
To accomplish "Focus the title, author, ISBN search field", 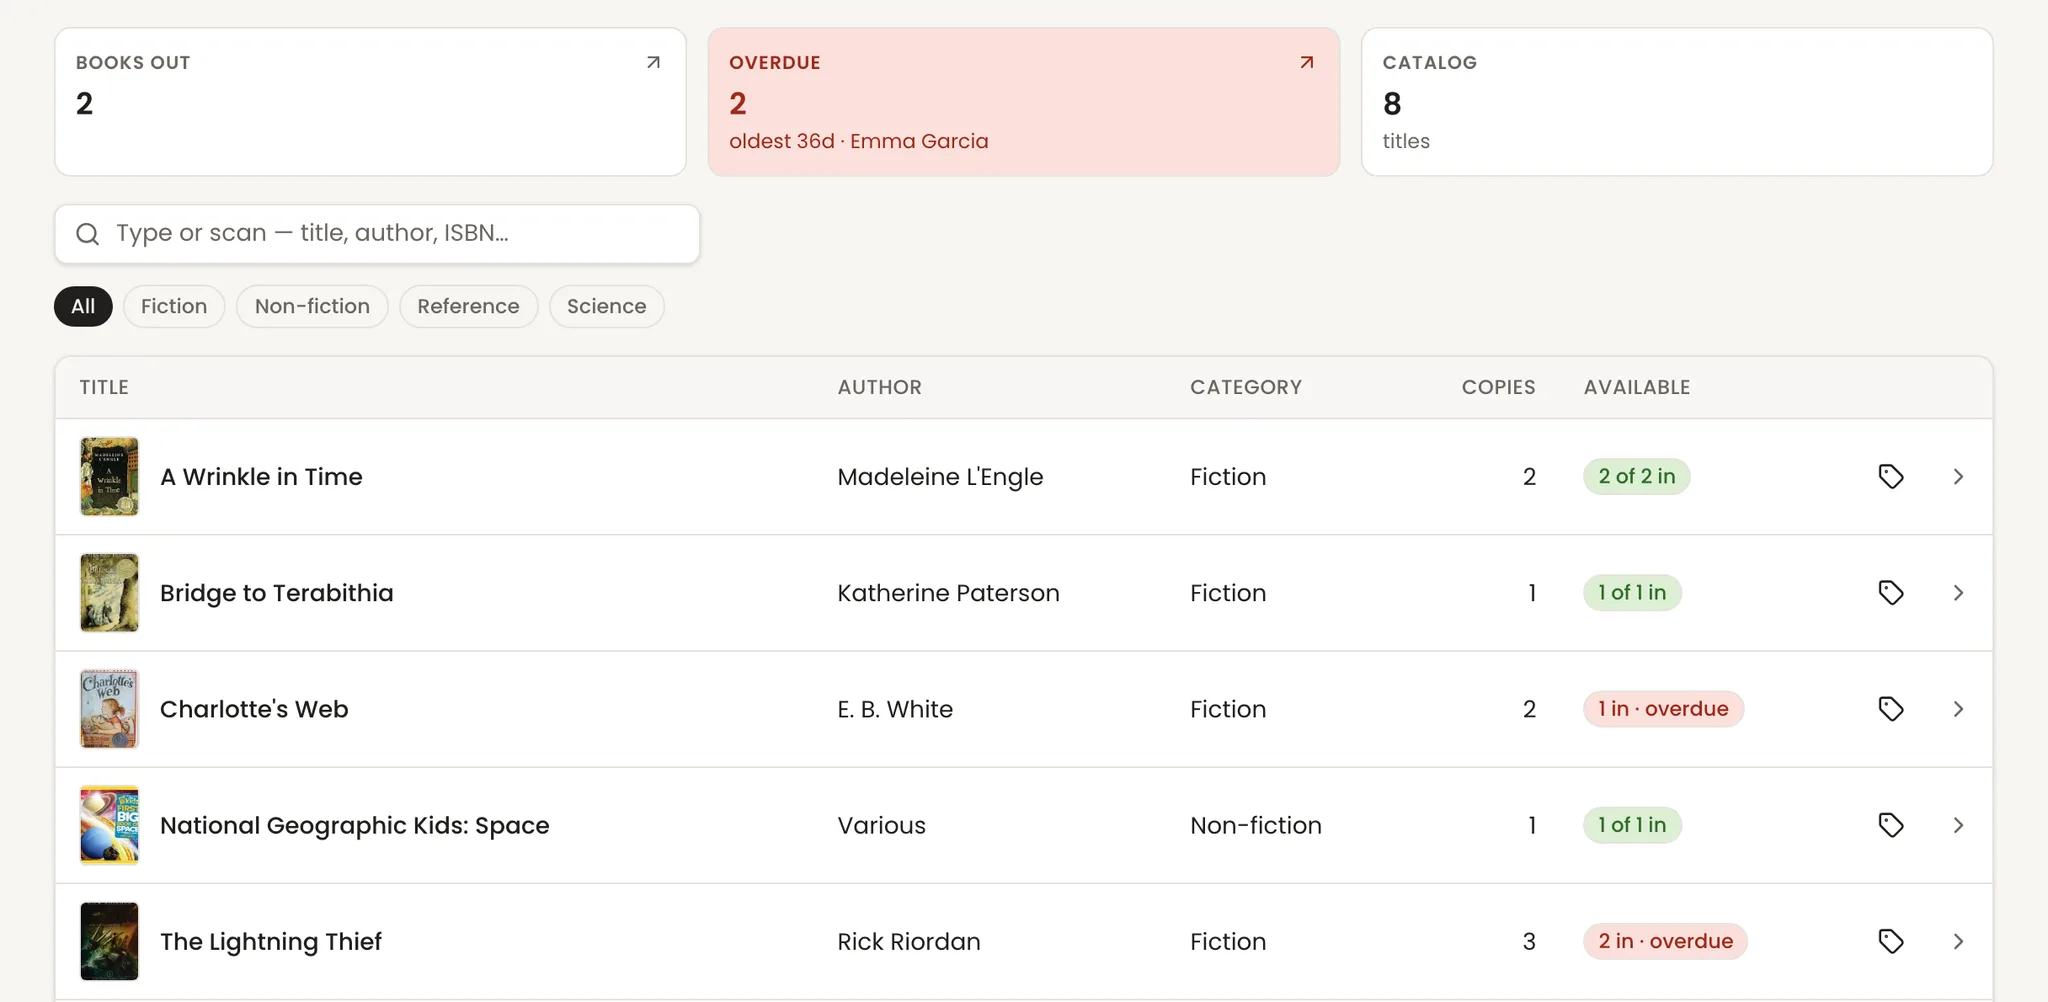I will tap(377, 234).
